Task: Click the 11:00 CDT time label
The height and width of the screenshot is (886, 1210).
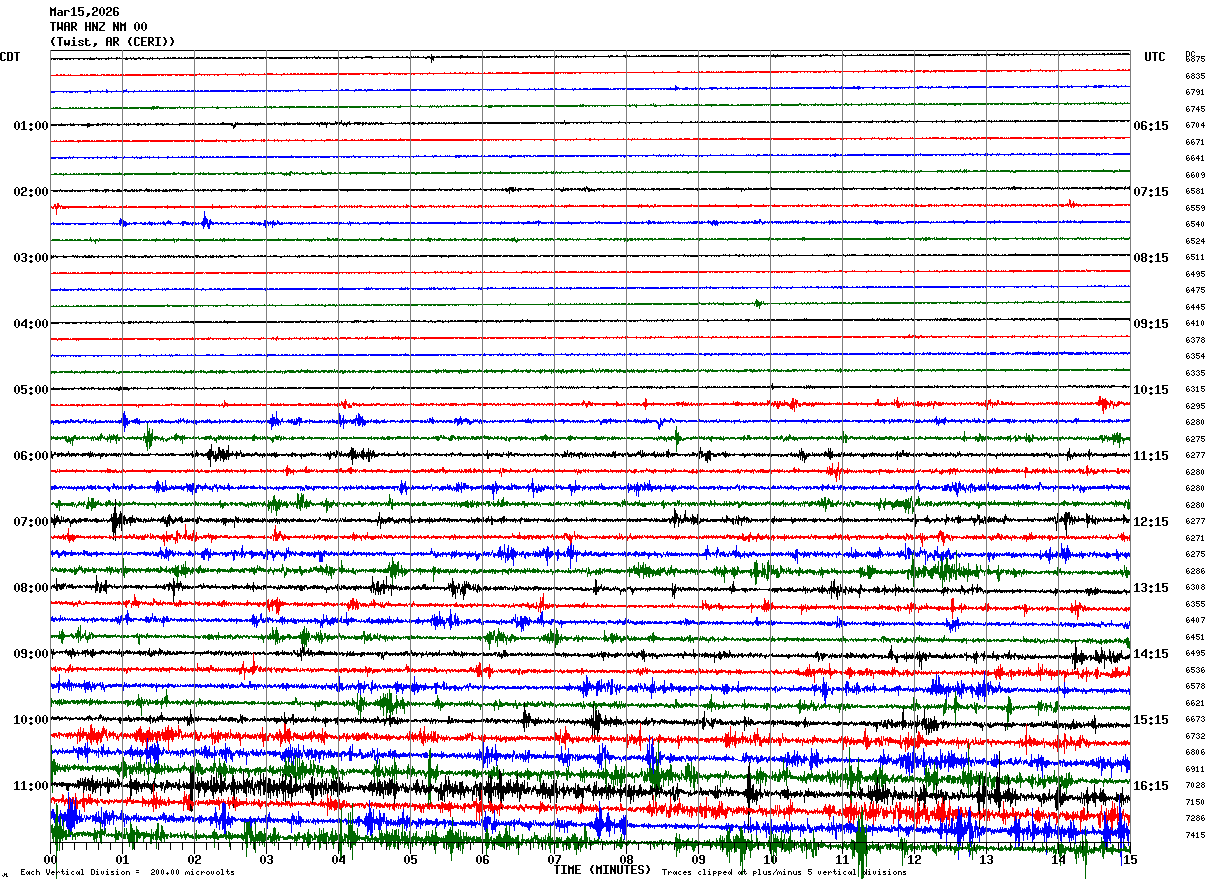Action: [x=31, y=786]
